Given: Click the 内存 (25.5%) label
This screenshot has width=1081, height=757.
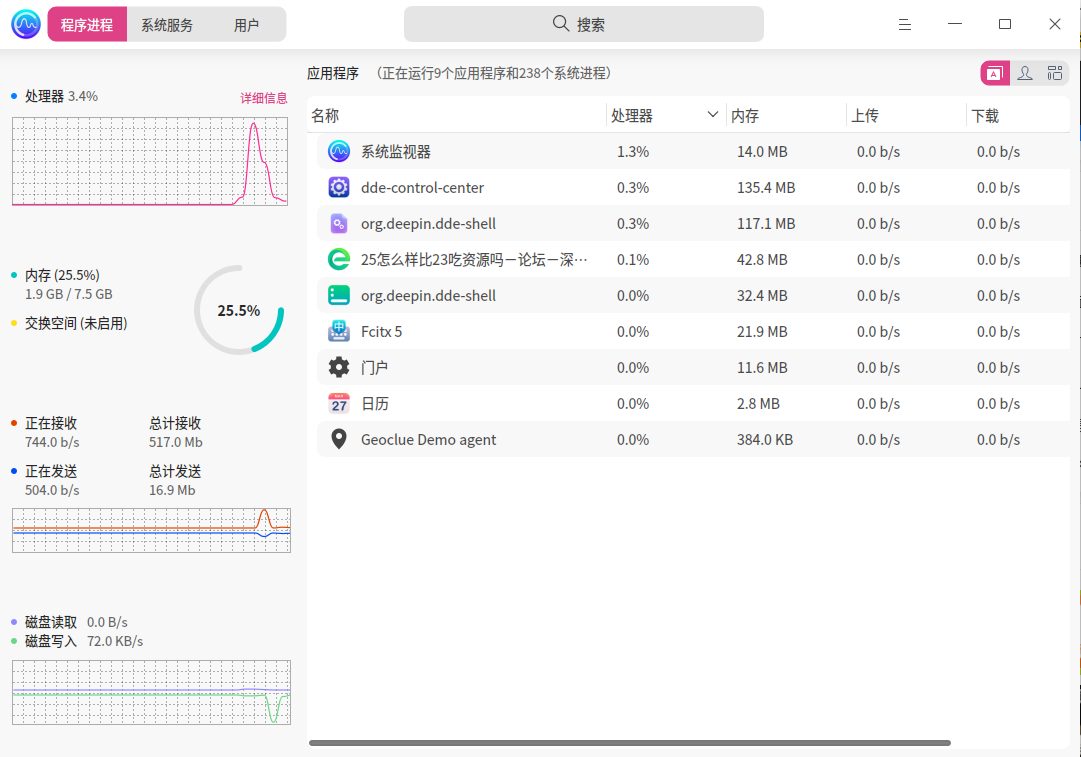Looking at the screenshot, I should [62, 275].
